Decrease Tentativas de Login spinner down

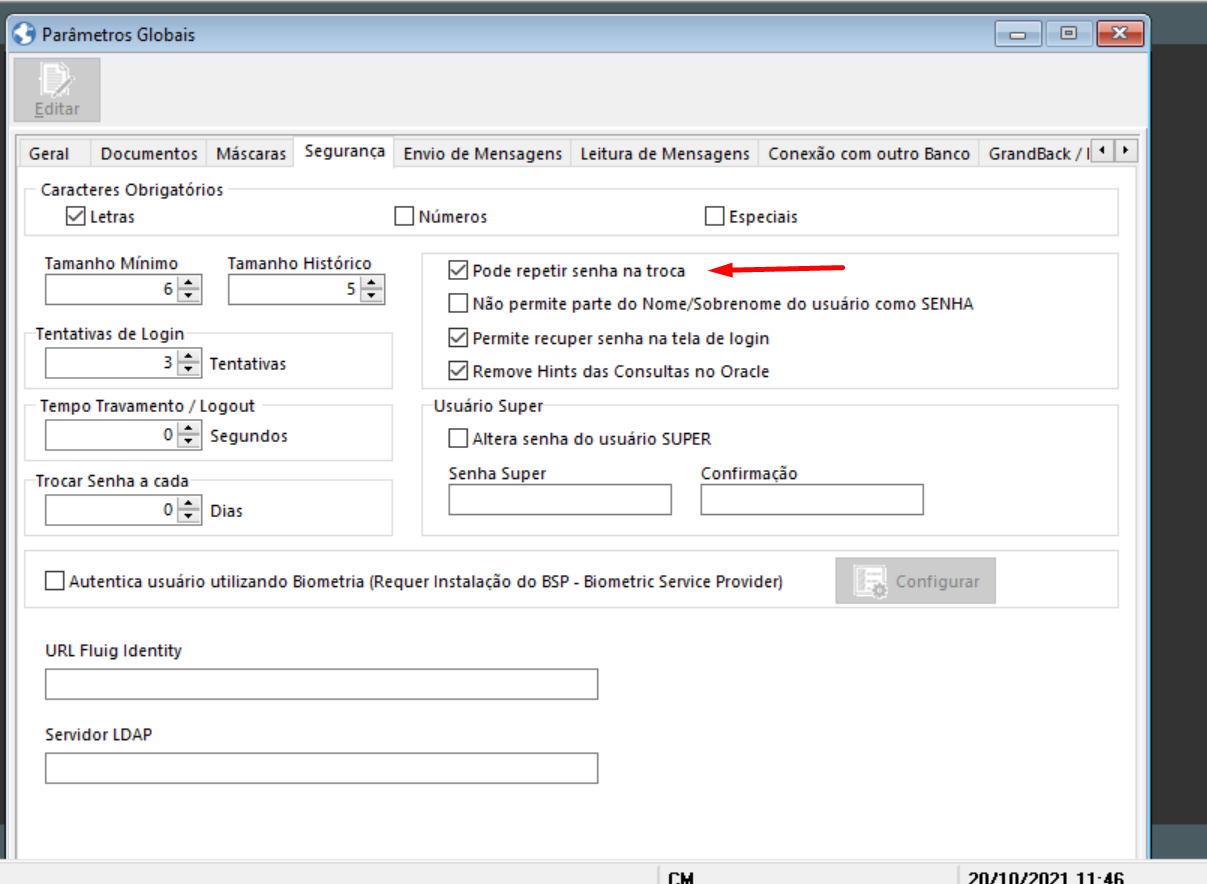pos(190,369)
